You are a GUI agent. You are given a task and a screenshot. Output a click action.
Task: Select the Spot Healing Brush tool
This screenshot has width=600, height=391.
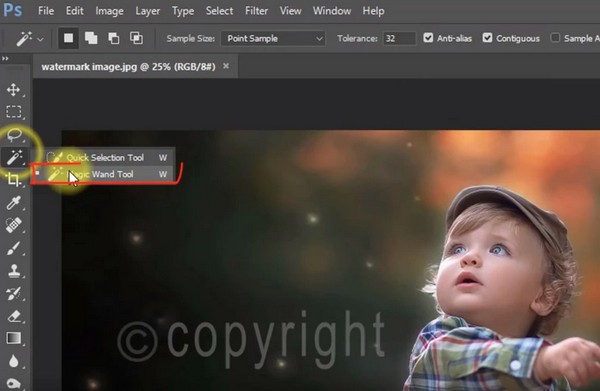tap(14, 225)
